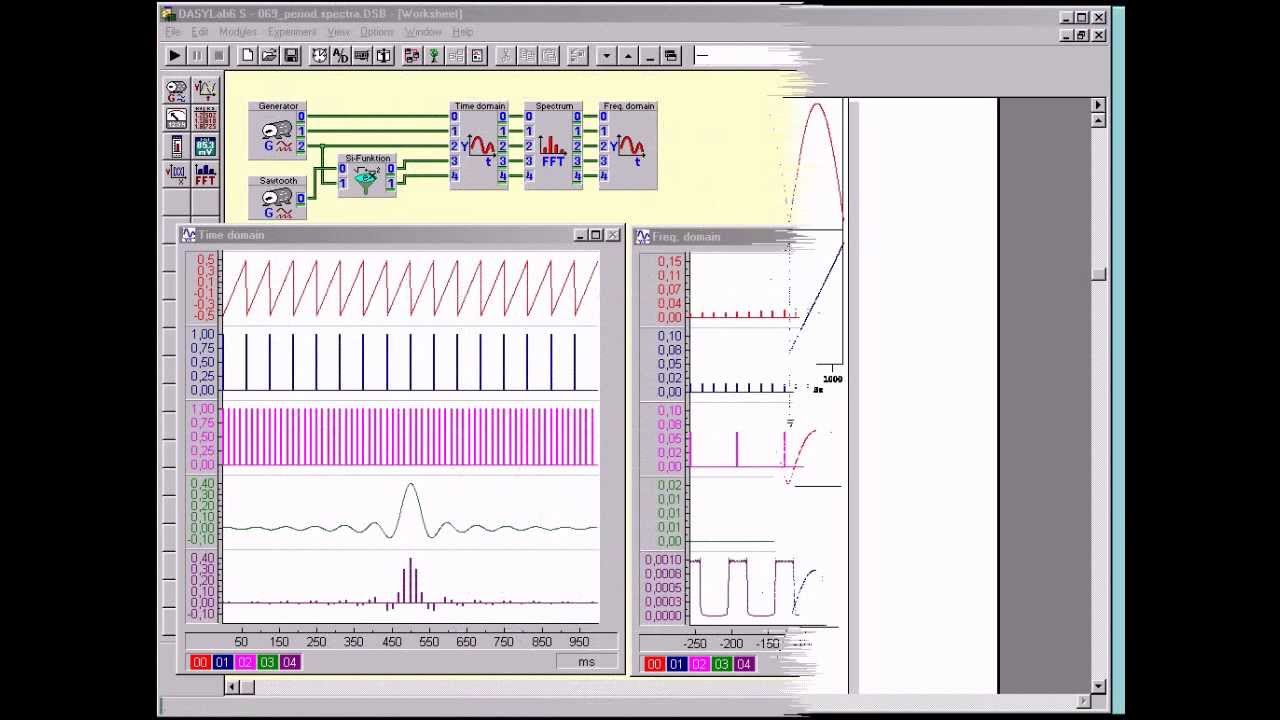Open the File menu
This screenshot has height=720, width=1280.
pyautogui.click(x=173, y=32)
